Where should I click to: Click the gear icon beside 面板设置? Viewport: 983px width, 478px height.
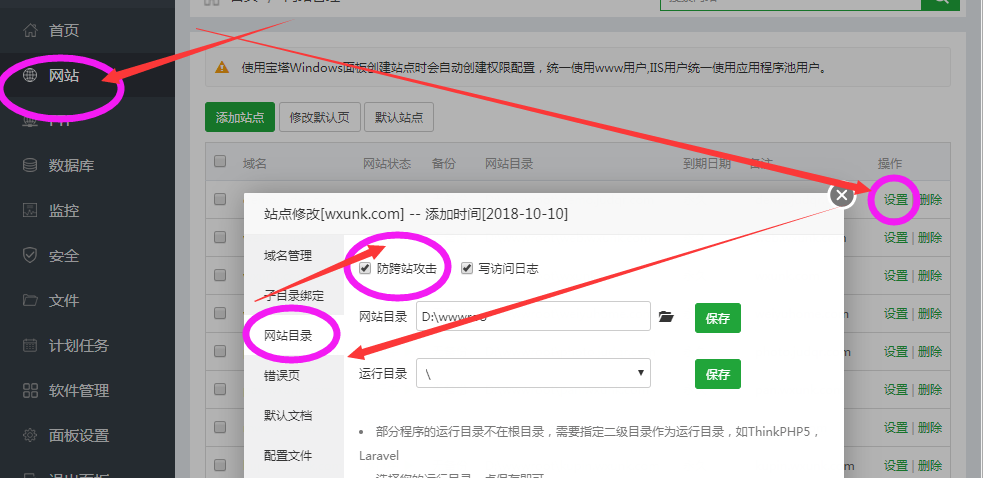click(30, 436)
